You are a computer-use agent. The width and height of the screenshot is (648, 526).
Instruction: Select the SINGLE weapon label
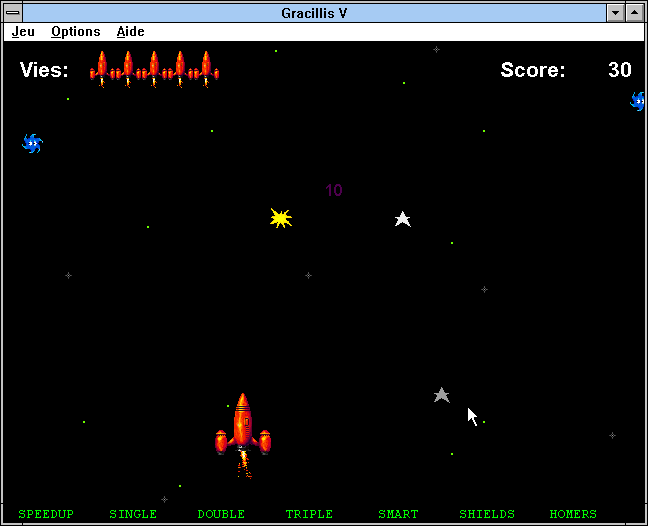[x=133, y=514]
